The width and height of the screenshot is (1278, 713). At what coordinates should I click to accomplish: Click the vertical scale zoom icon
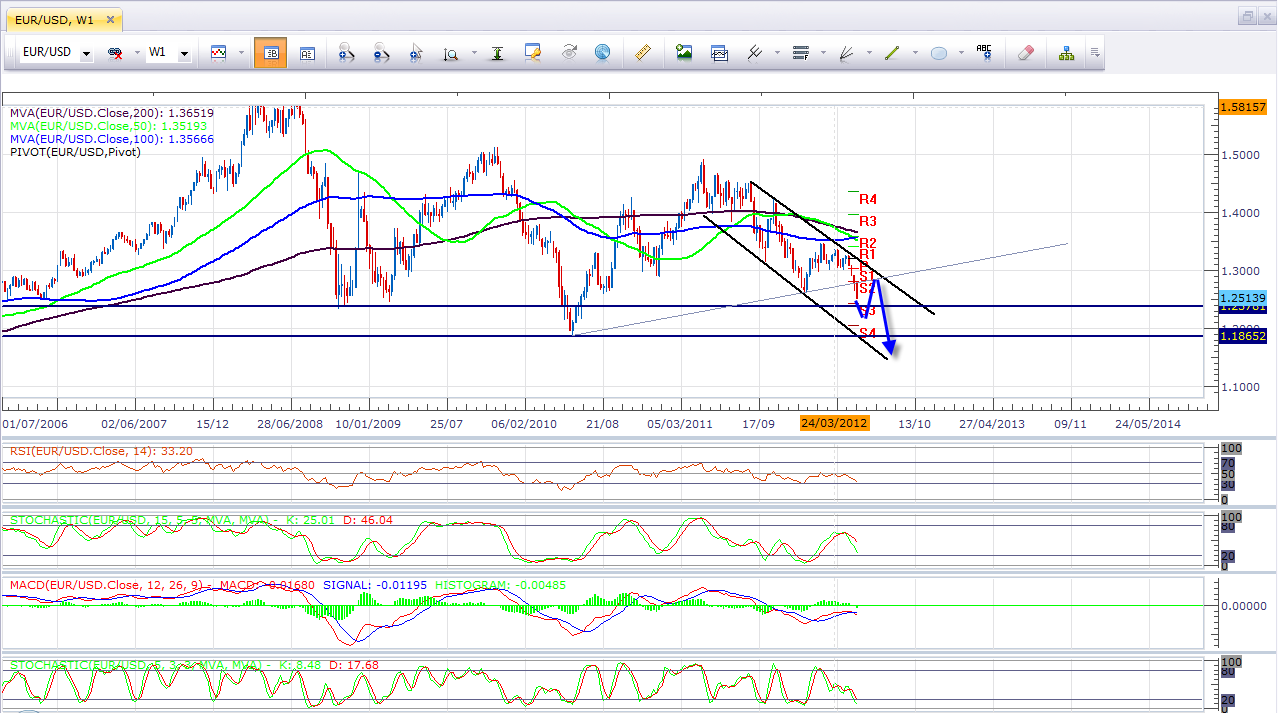coord(451,53)
